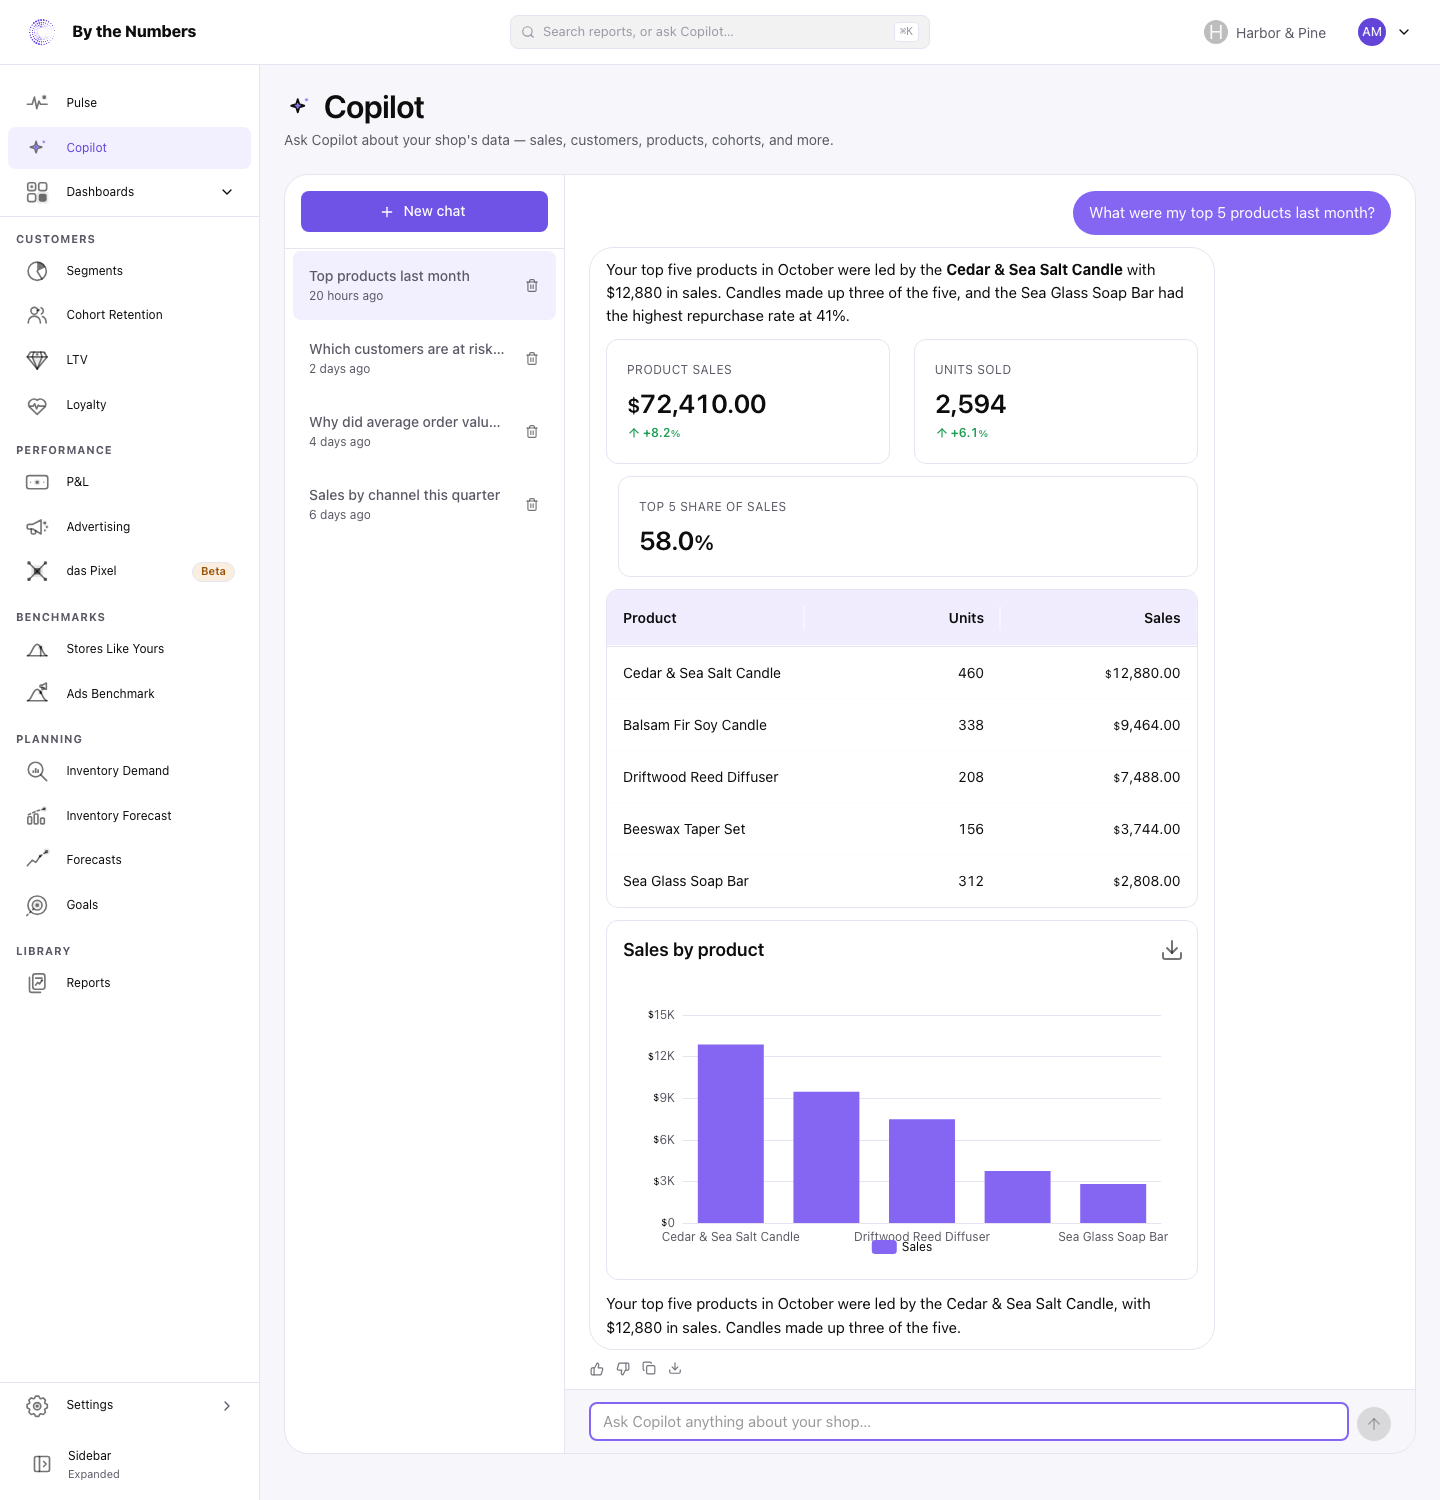This screenshot has width=1440, height=1500.
Task: Go to the Advertising page
Action: tap(129, 527)
